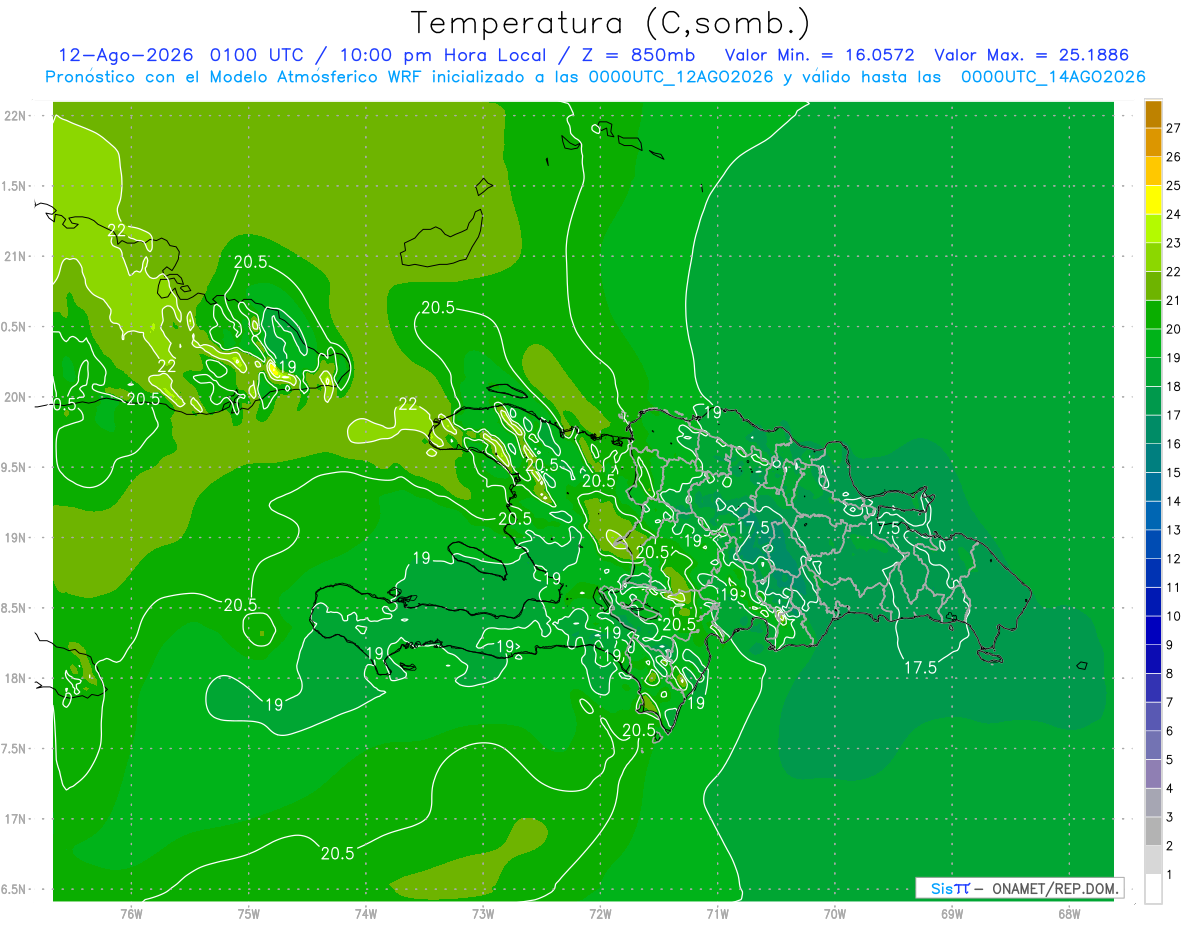
Task: Select valid-until time "0000UTC_14AGO2026"
Action: 1053,77
